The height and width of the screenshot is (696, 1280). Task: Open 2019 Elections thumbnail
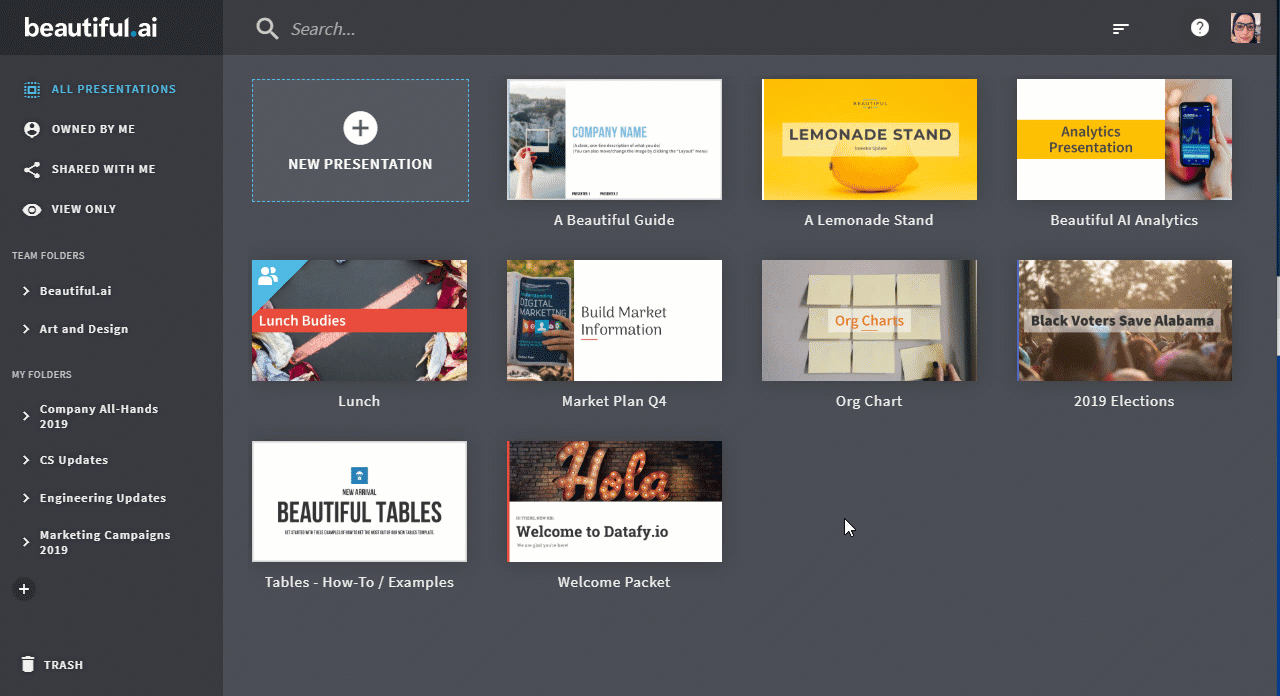1124,320
